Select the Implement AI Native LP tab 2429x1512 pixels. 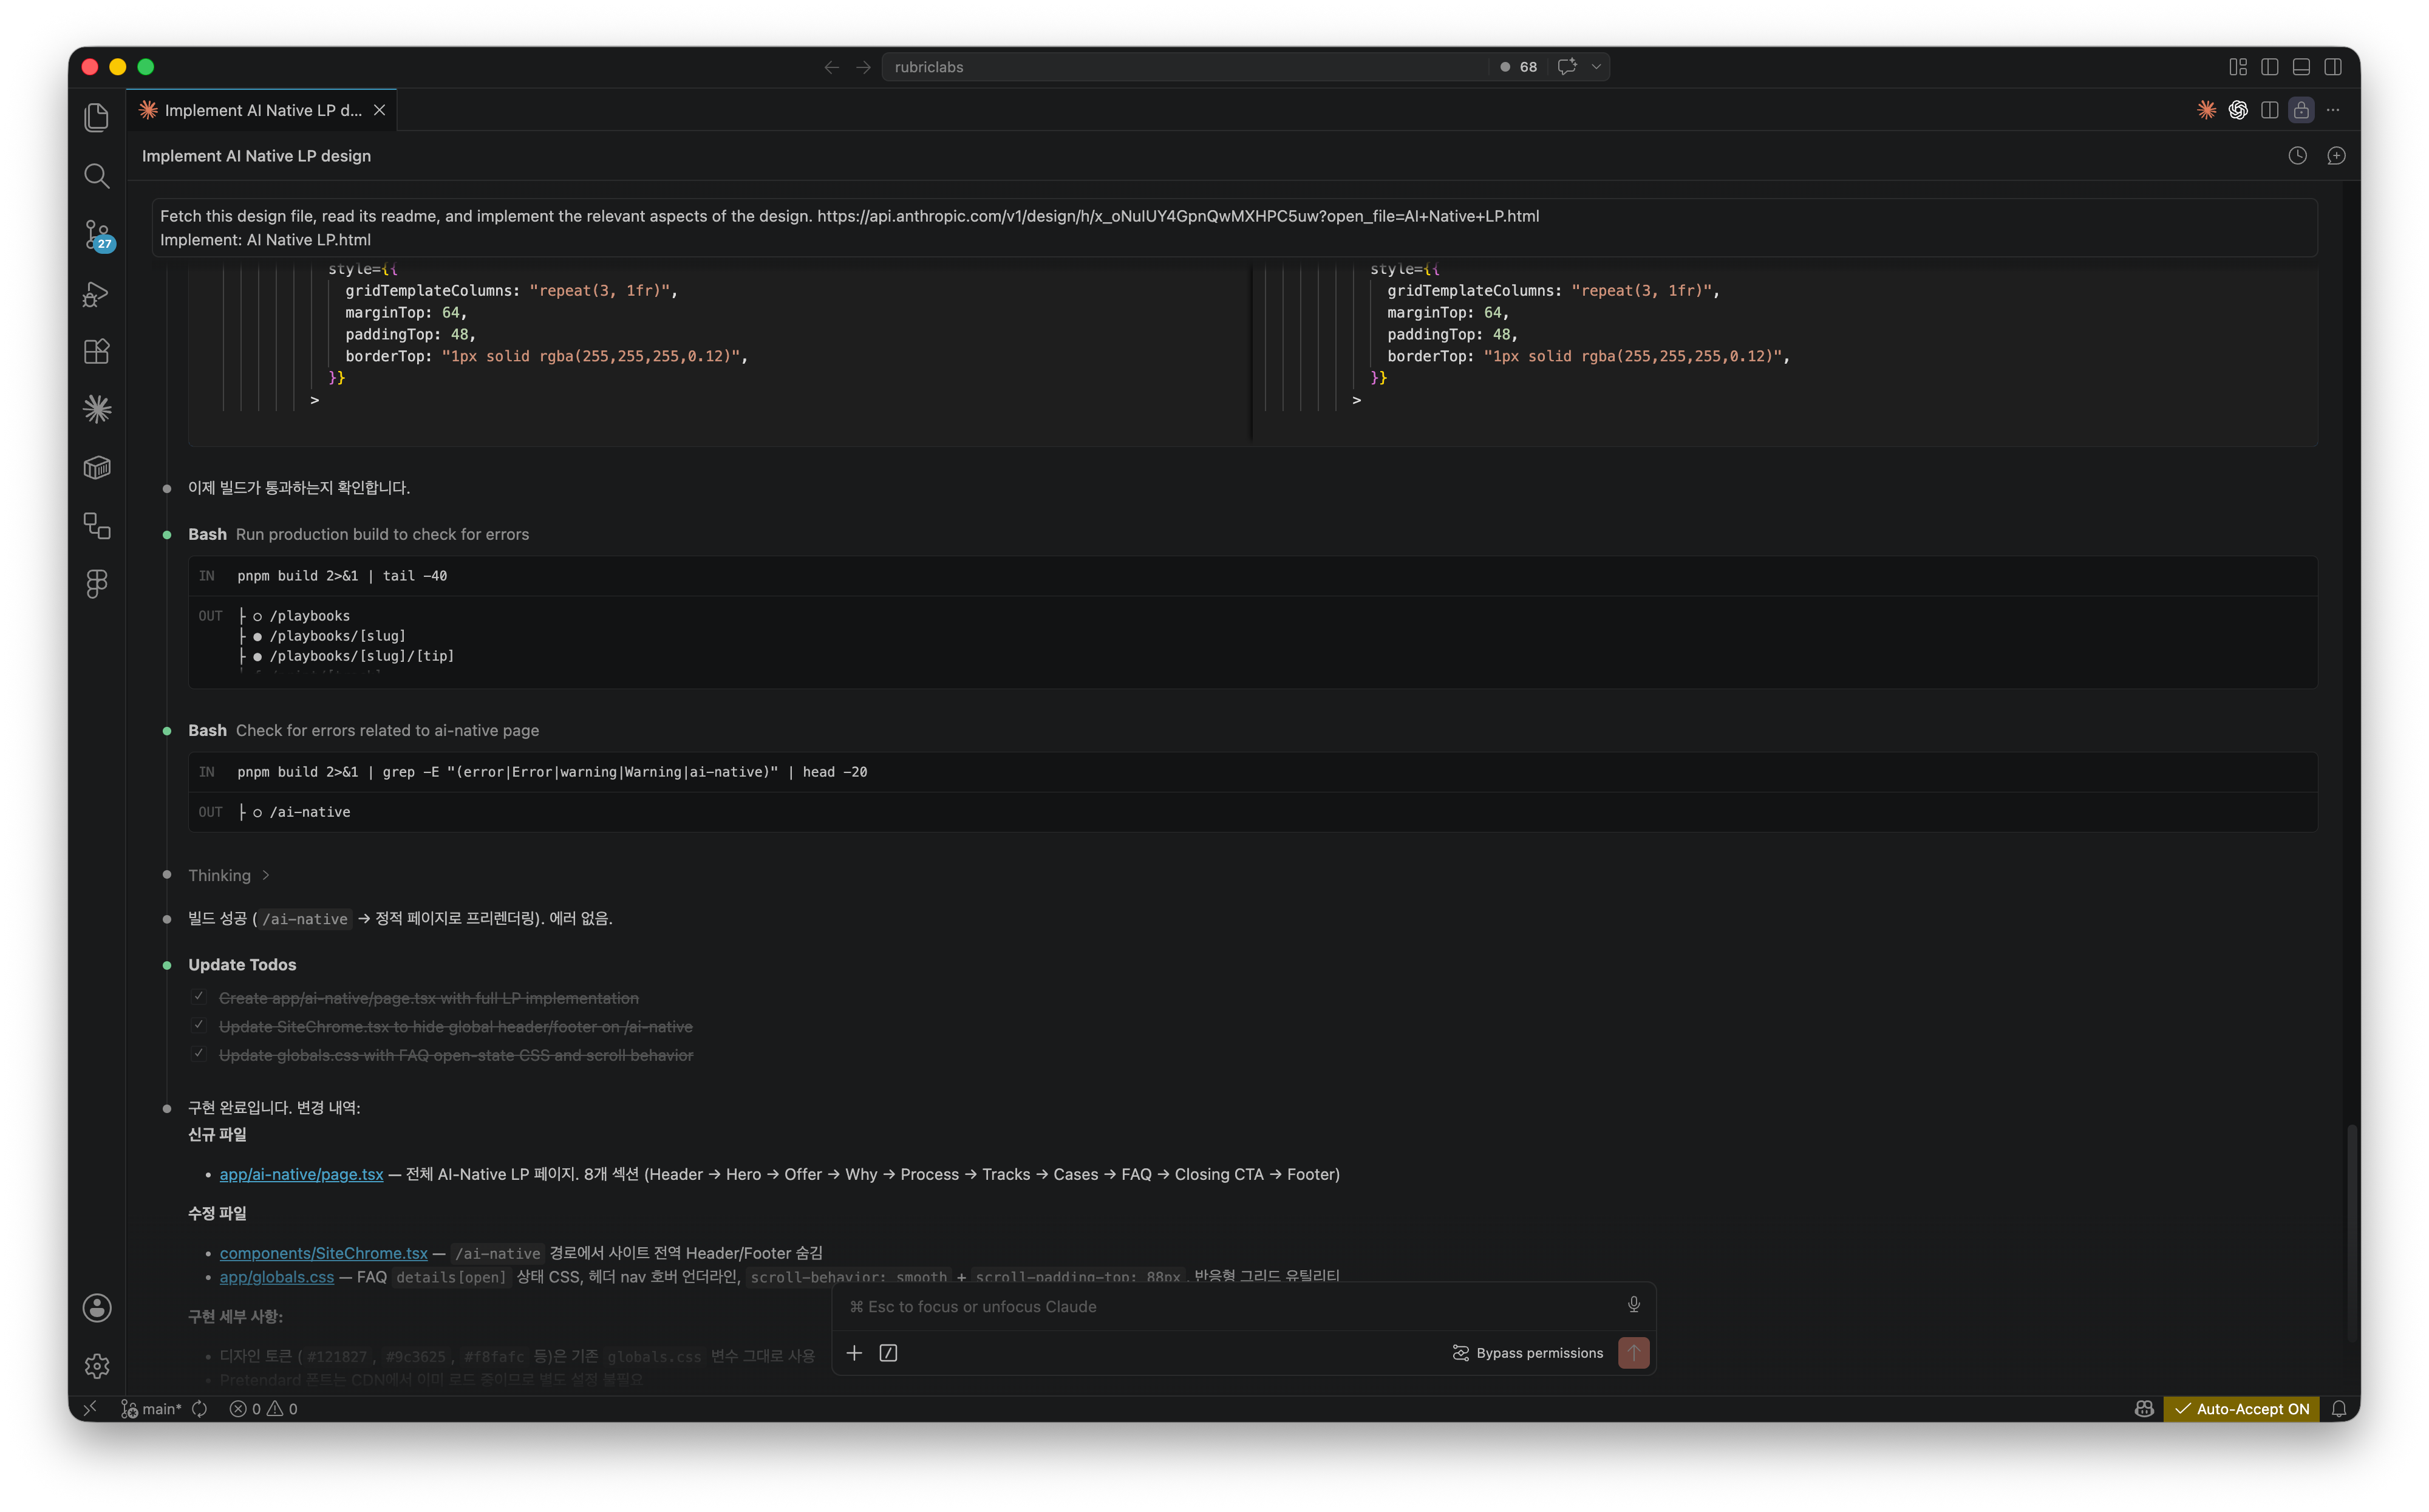coord(262,110)
